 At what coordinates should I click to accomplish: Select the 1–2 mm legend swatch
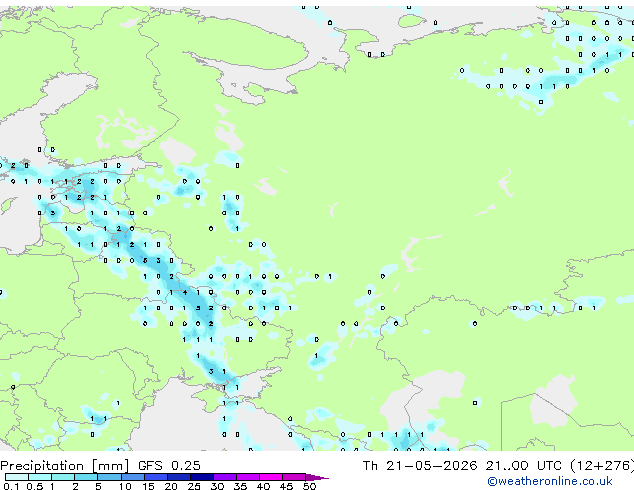(x=63, y=477)
